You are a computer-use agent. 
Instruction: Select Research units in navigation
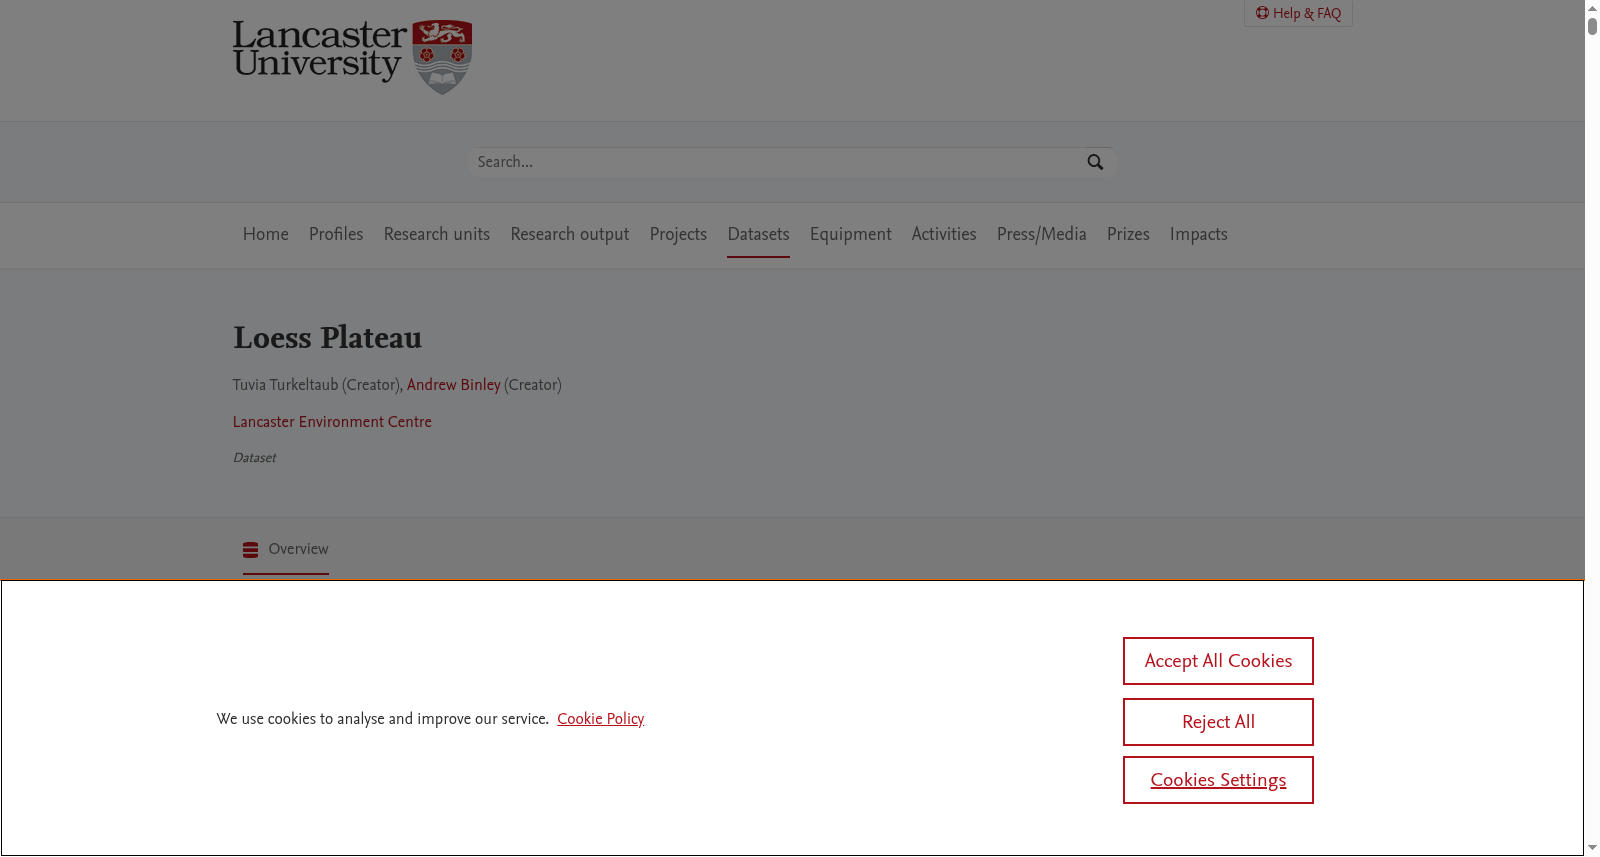click(x=437, y=234)
